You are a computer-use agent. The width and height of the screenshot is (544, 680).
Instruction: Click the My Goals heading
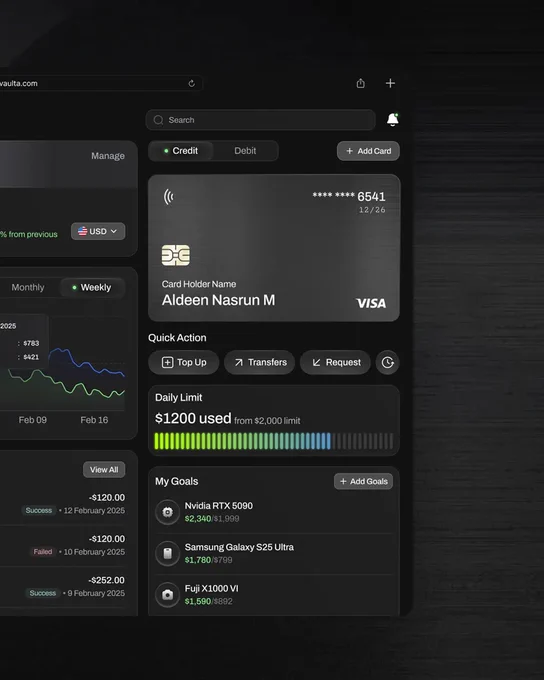177,481
